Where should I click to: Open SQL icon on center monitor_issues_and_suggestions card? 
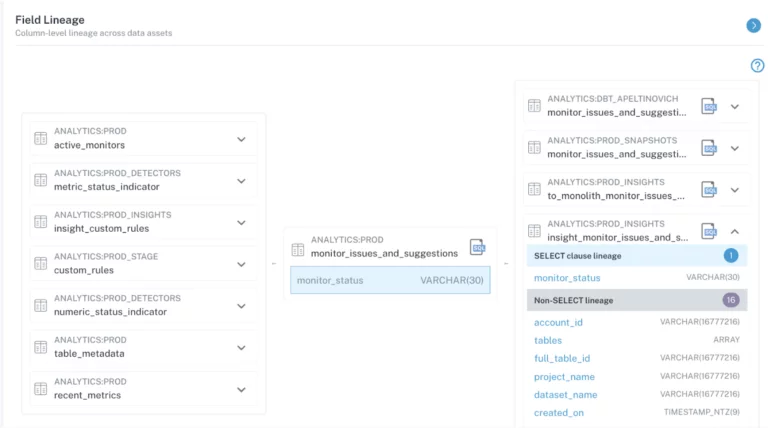478,247
